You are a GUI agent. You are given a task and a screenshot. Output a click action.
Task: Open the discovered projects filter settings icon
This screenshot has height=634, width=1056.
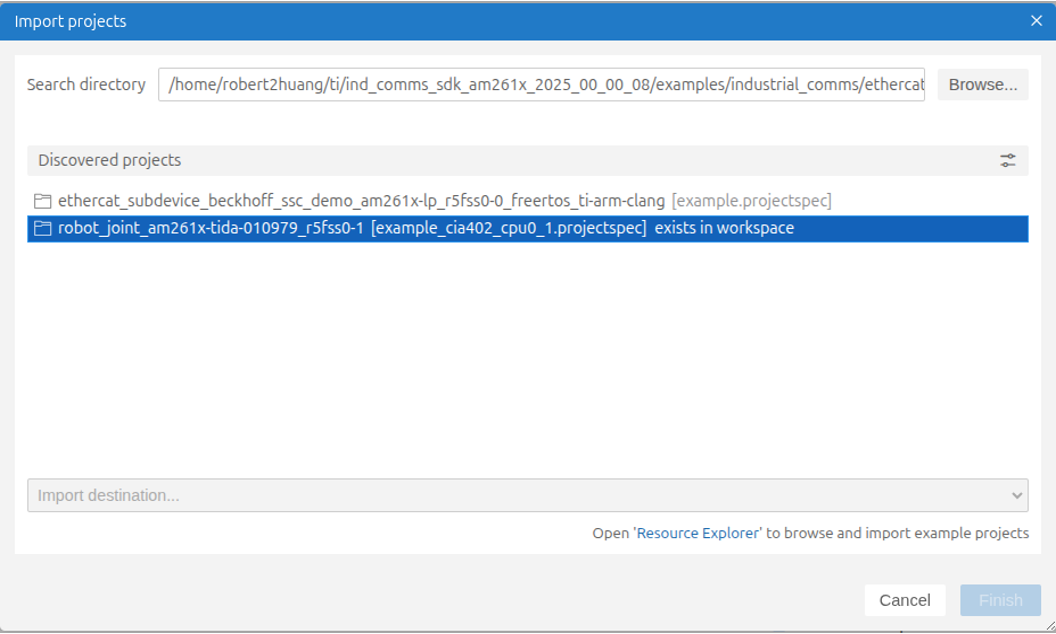pyautogui.click(x=1008, y=160)
